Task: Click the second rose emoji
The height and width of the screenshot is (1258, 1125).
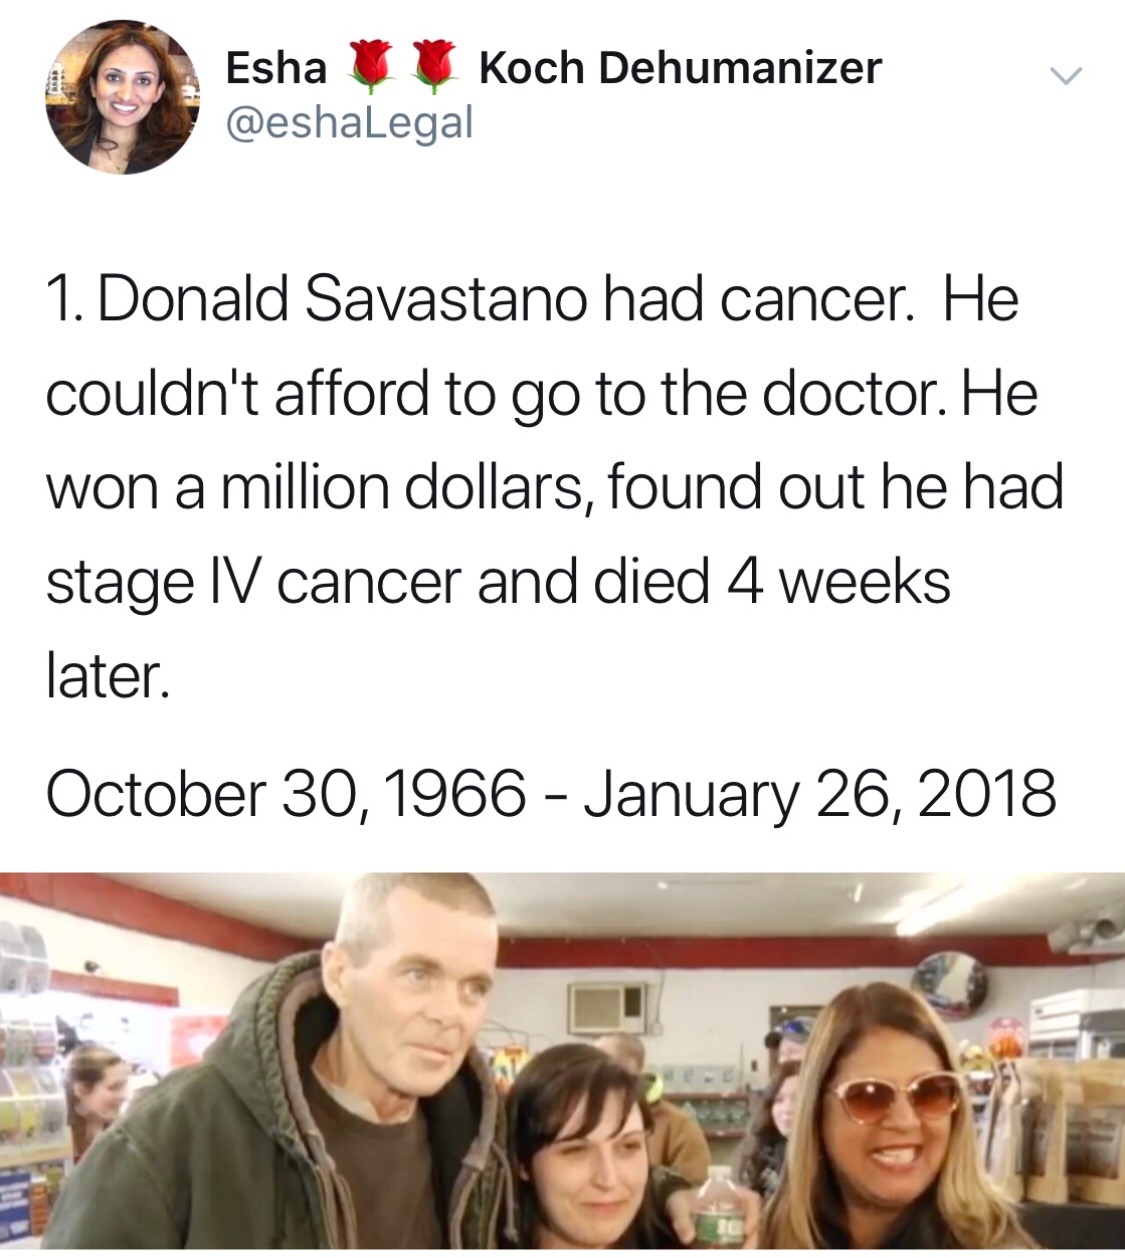Action: click(x=434, y=67)
